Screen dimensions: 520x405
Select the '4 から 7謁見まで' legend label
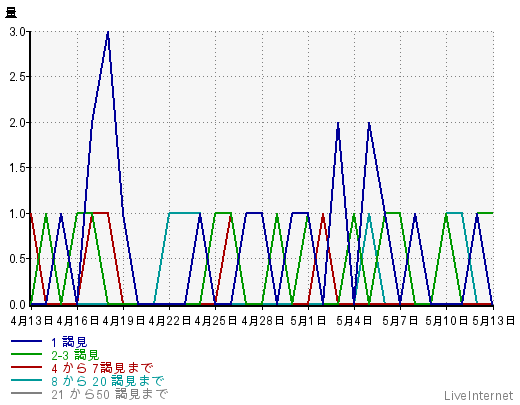(102, 368)
